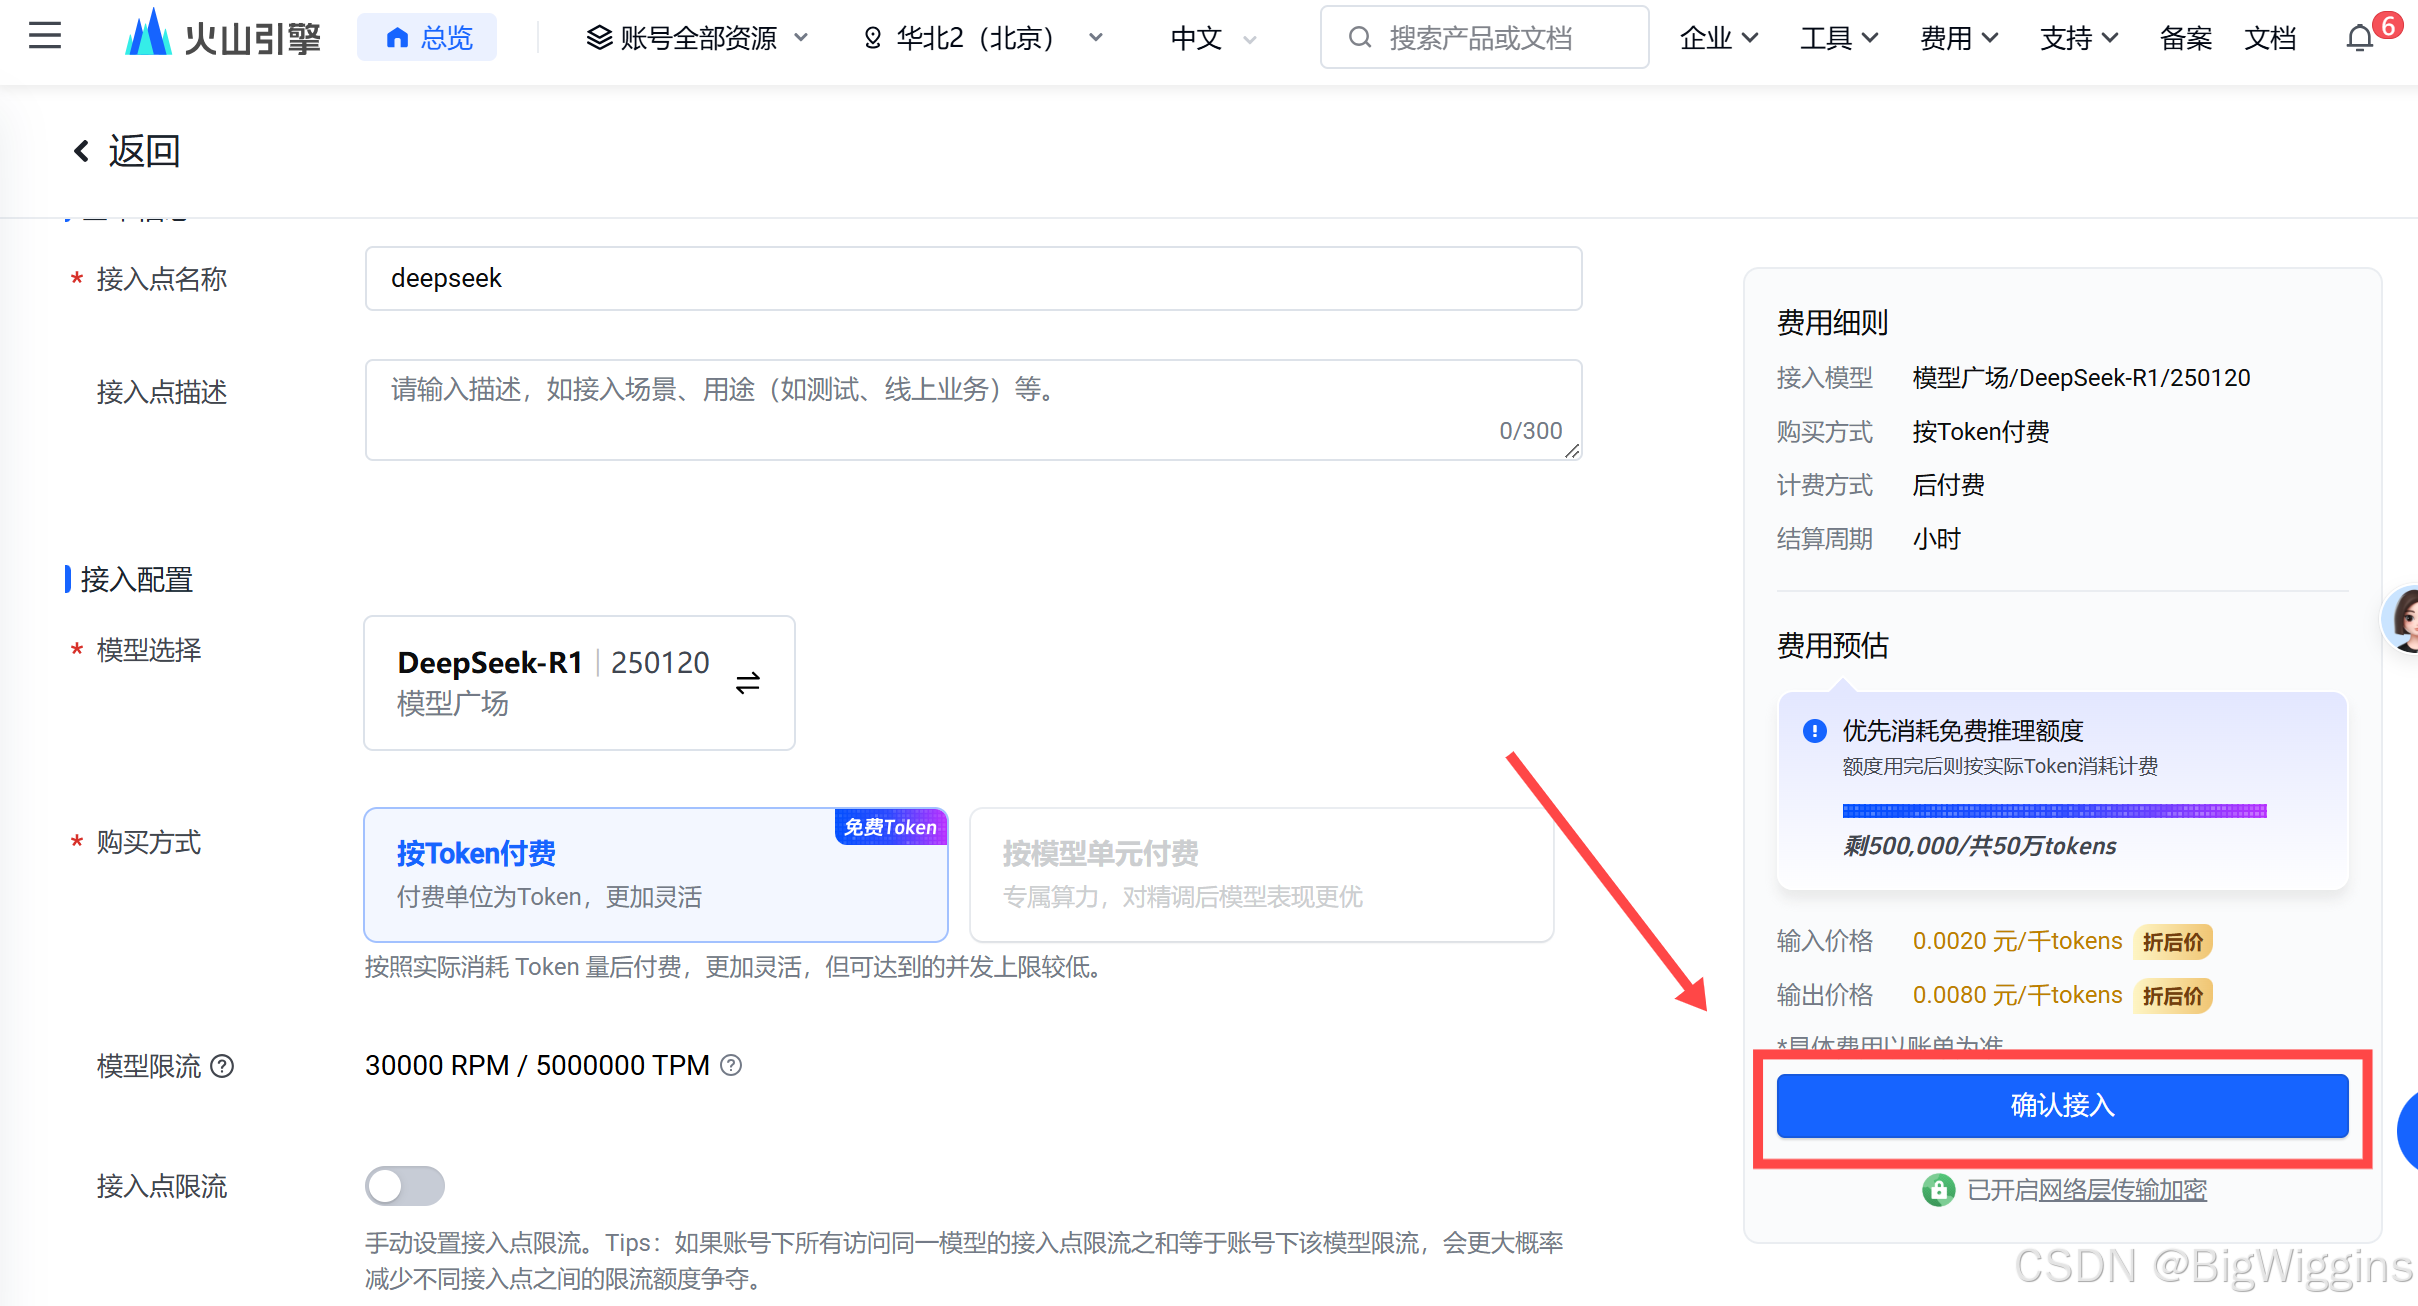Open the notification bell
Screen dimensions: 2418x1306
(2359, 39)
